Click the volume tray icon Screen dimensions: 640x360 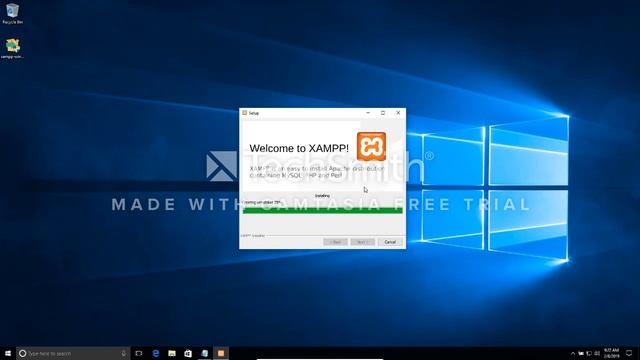click(597, 353)
